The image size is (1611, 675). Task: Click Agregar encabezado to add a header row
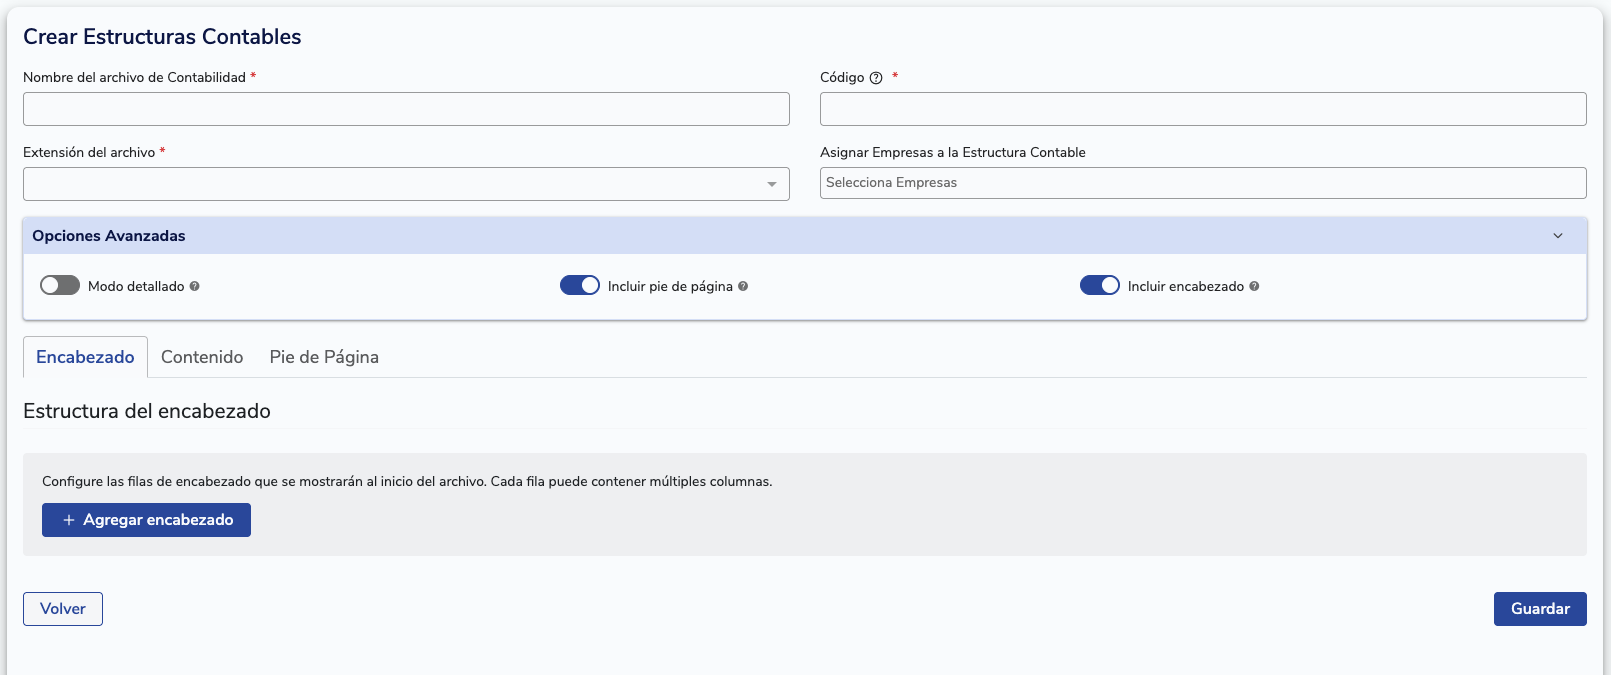(145, 520)
